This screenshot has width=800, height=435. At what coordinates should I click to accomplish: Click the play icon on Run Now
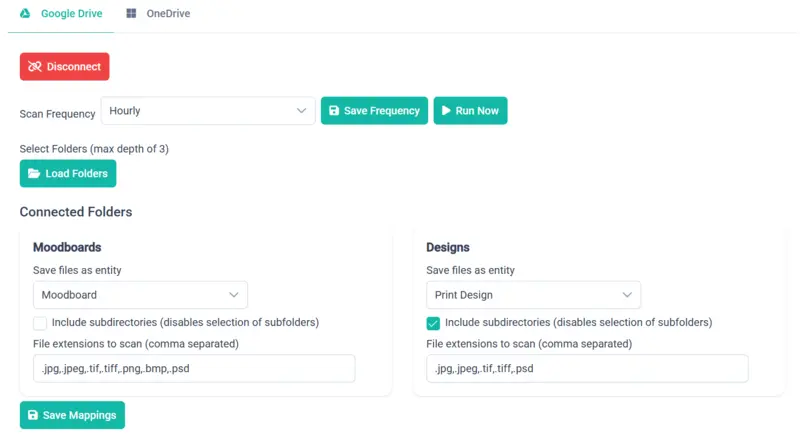point(446,111)
